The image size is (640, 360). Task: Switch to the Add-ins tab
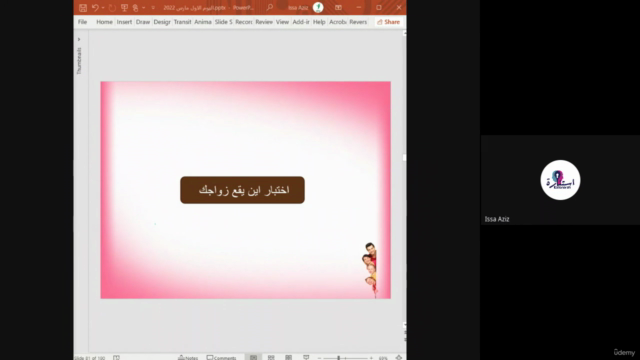click(301, 22)
